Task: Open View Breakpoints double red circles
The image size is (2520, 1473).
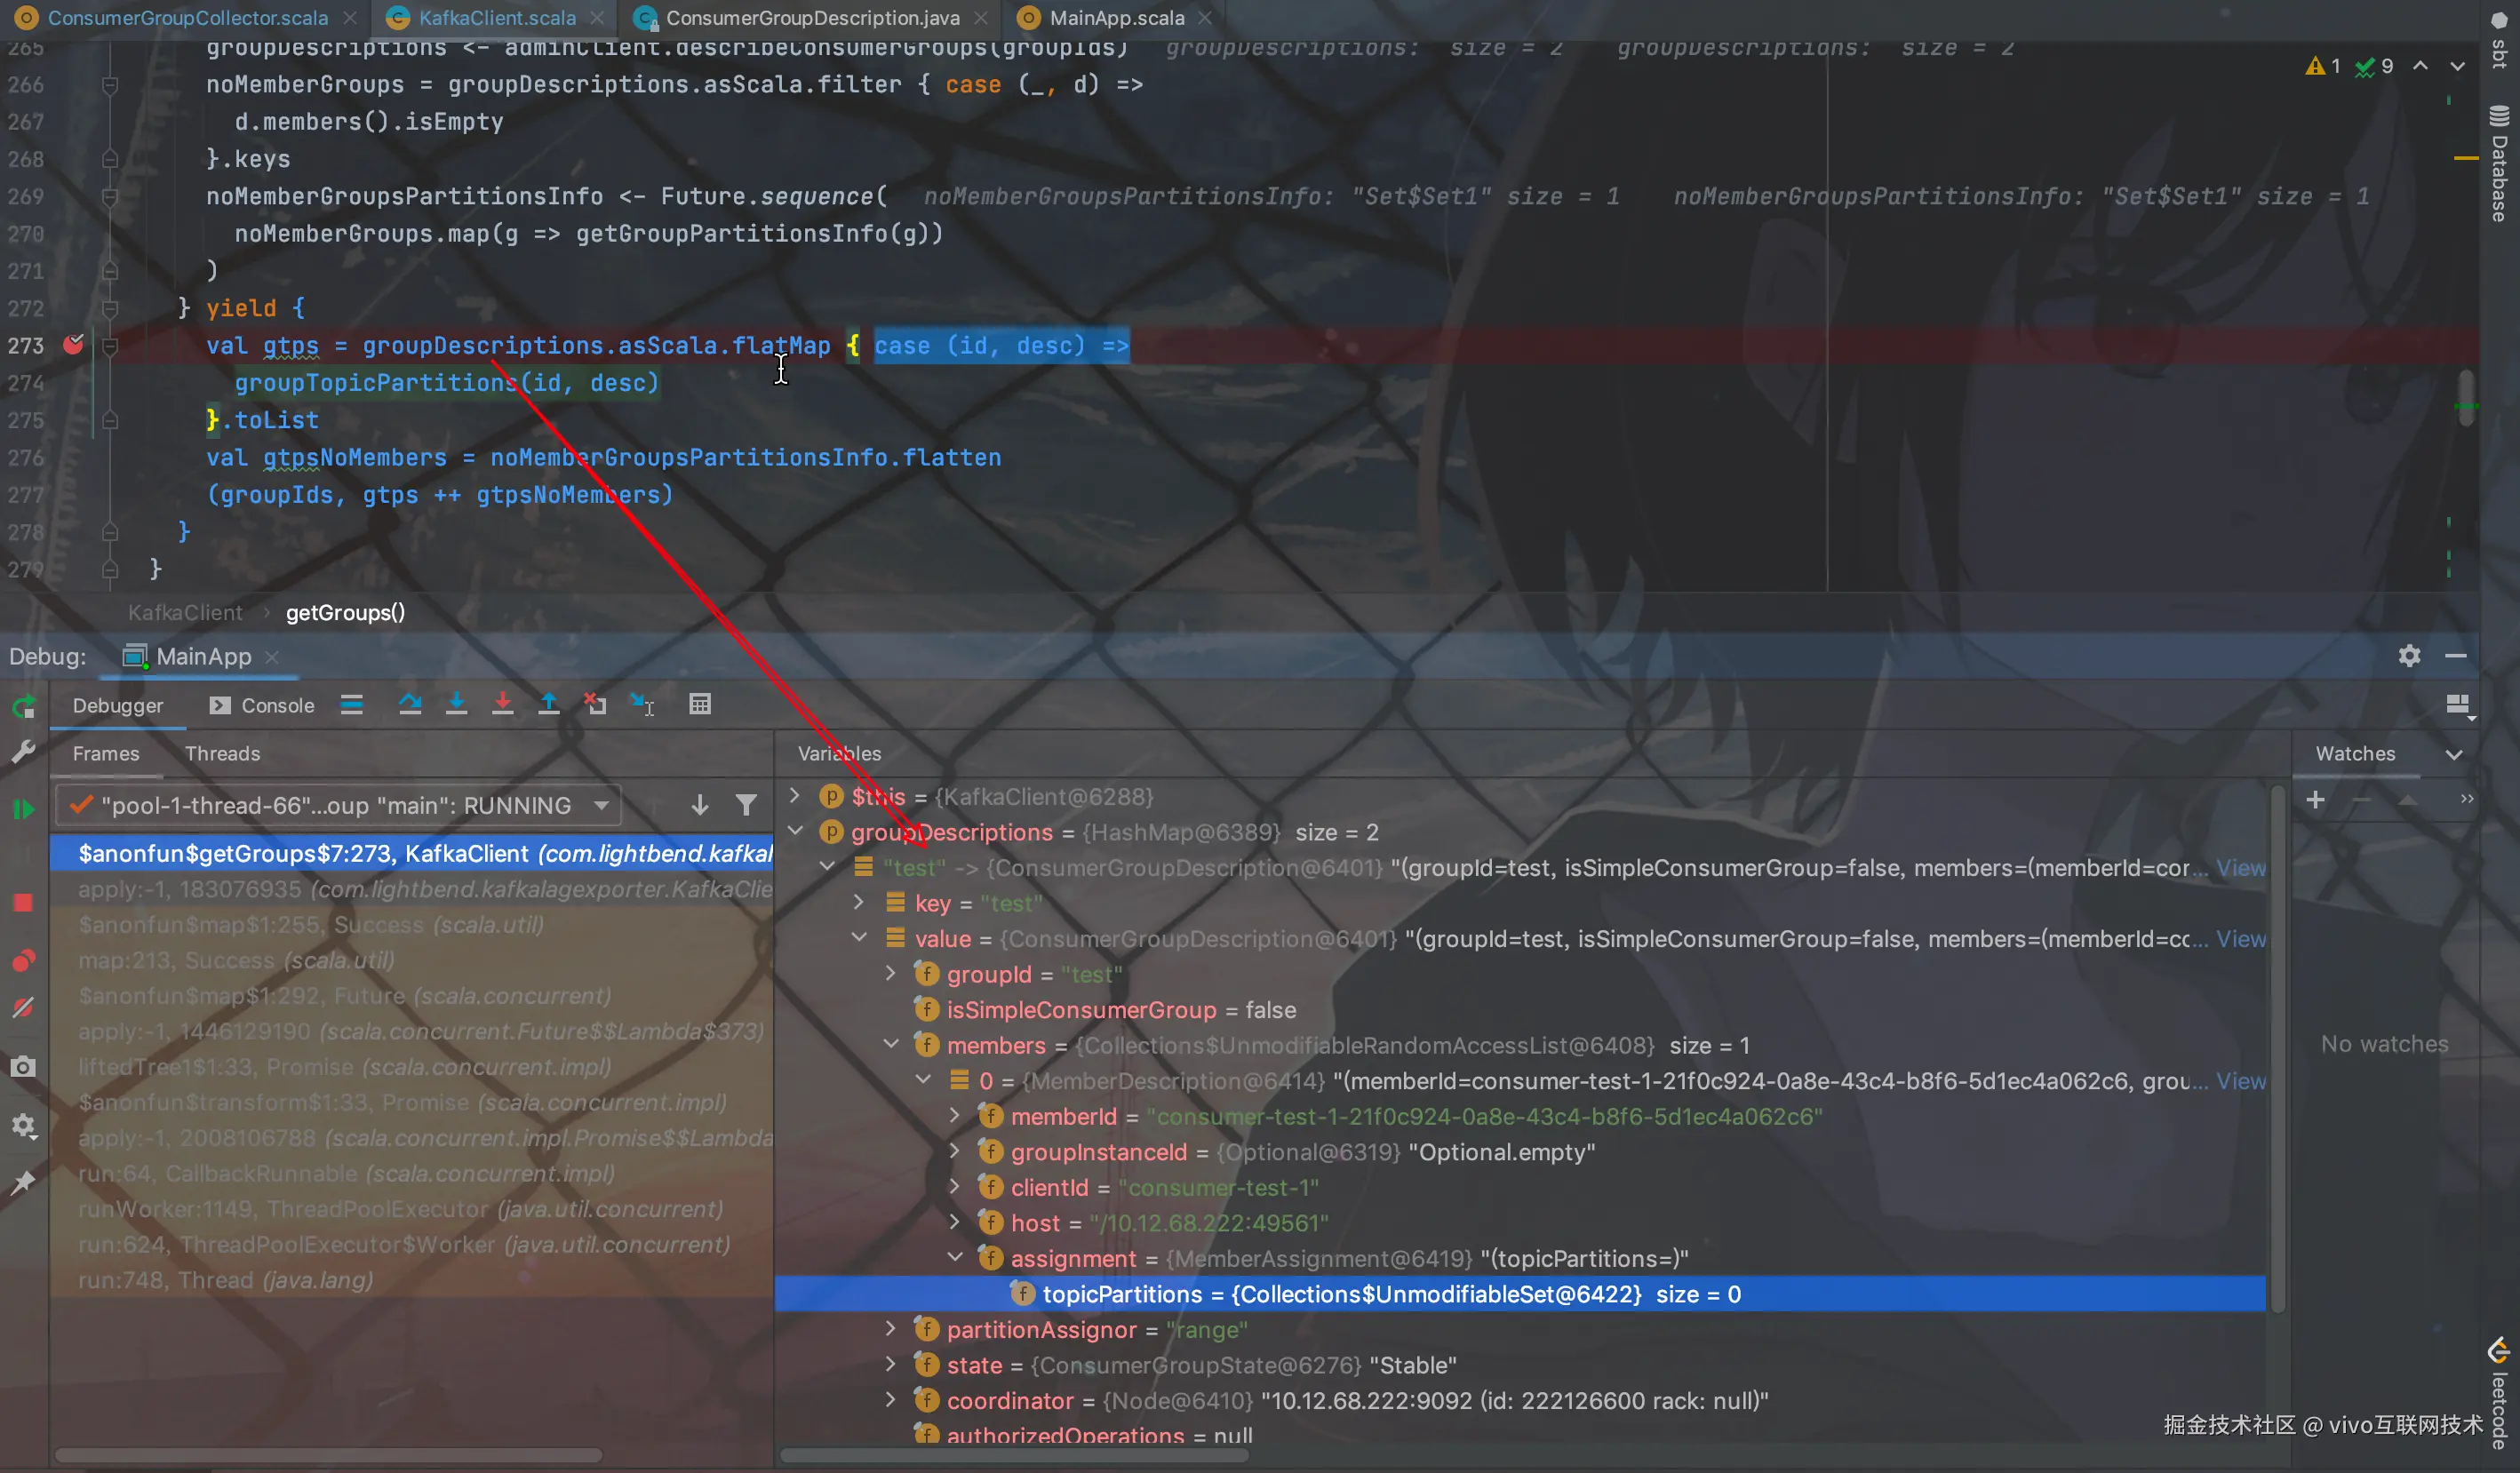Action: [x=23, y=961]
